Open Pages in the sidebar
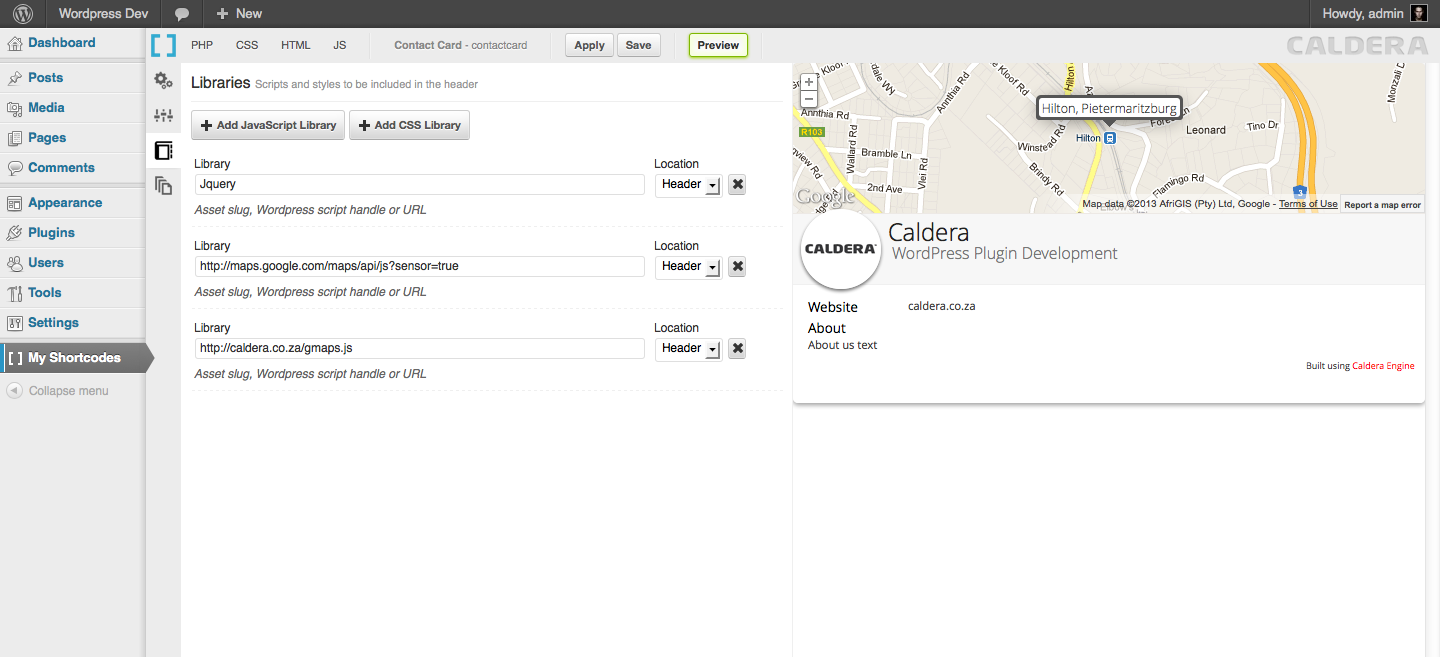 click(x=47, y=138)
